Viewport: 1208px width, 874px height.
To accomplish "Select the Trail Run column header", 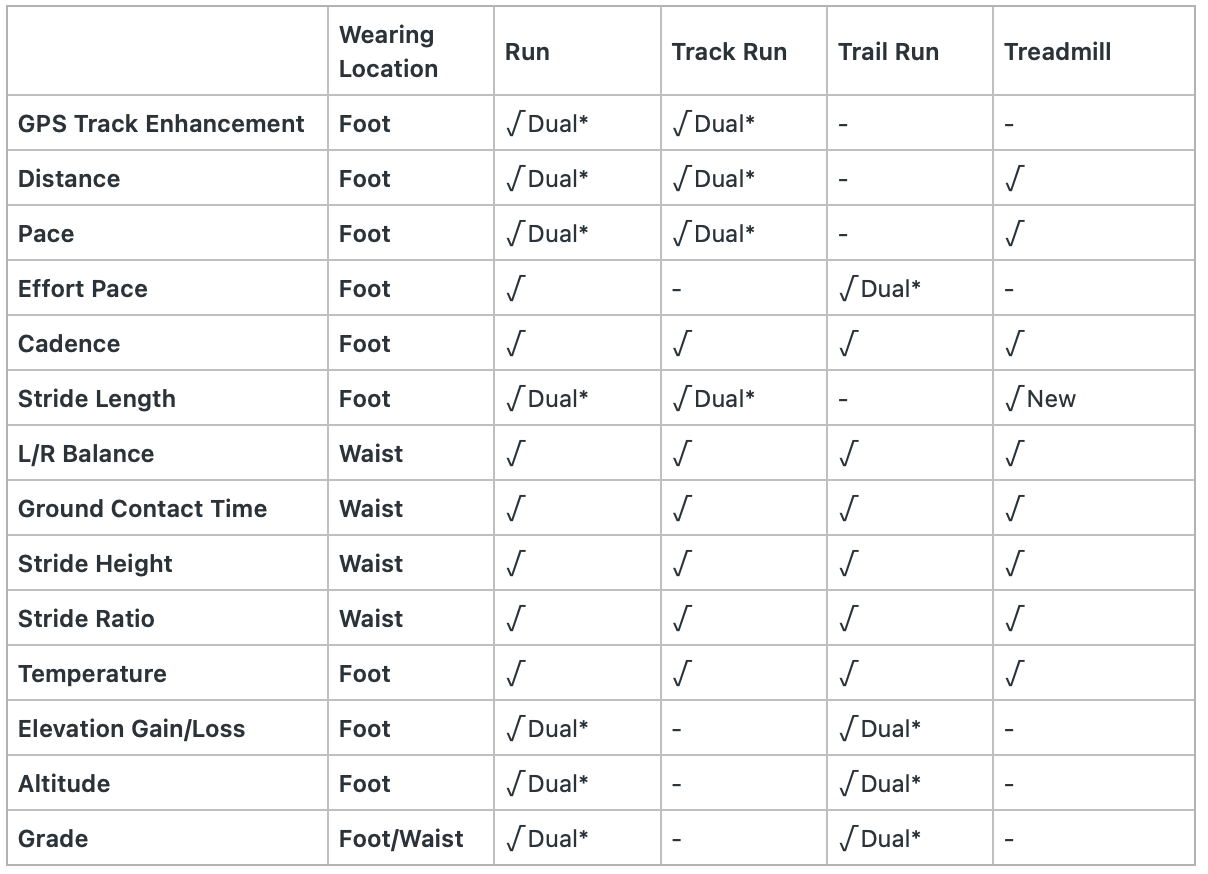I will click(x=888, y=52).
